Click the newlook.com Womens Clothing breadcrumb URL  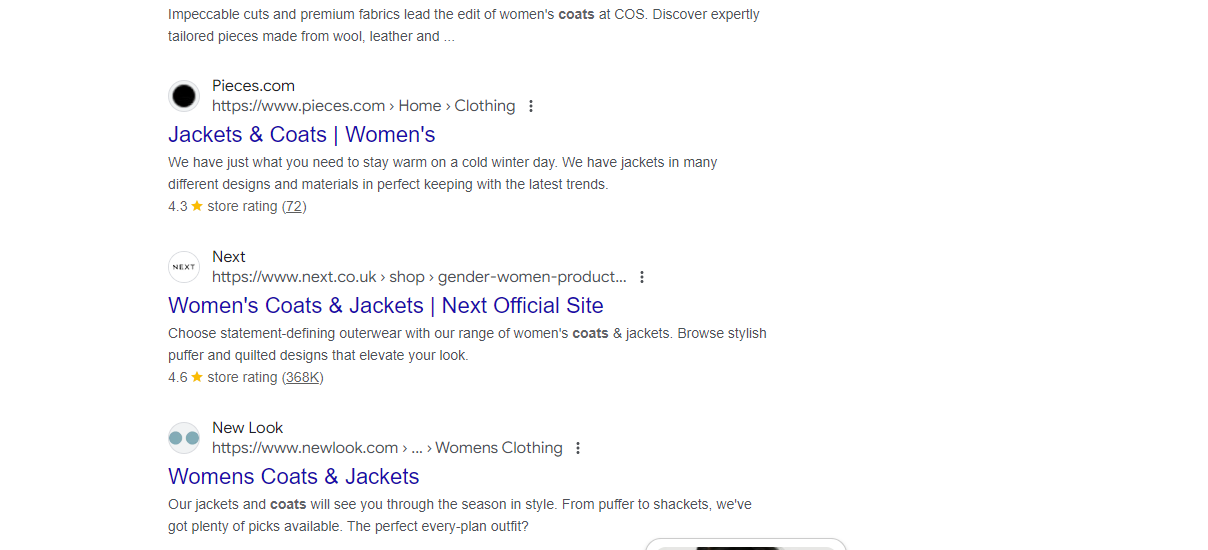click(387, 448)
